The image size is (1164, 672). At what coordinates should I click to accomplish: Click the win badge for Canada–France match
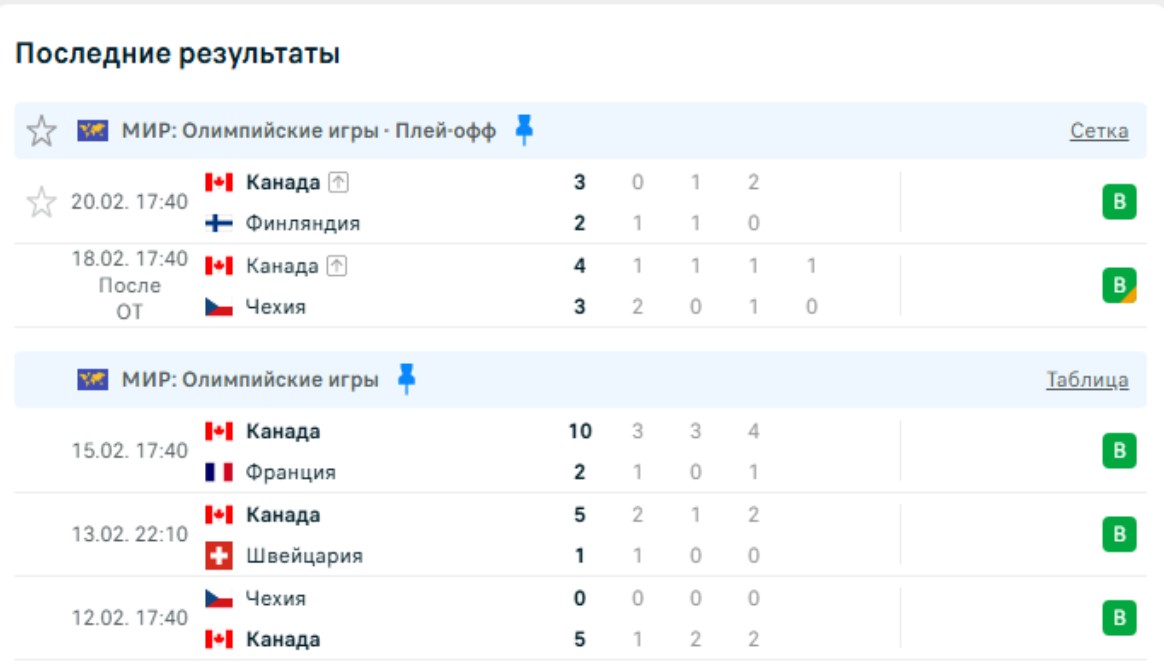coord(1119,452)
